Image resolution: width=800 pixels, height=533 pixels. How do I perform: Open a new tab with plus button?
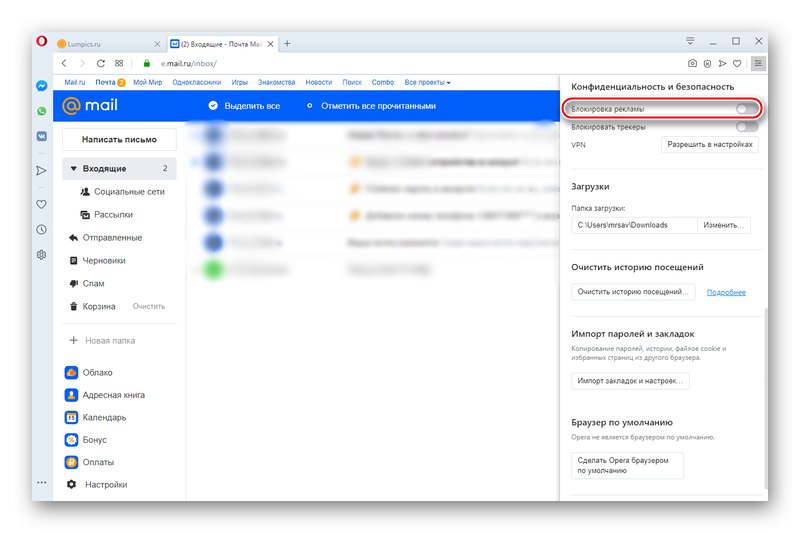click(x=287, y=44)
